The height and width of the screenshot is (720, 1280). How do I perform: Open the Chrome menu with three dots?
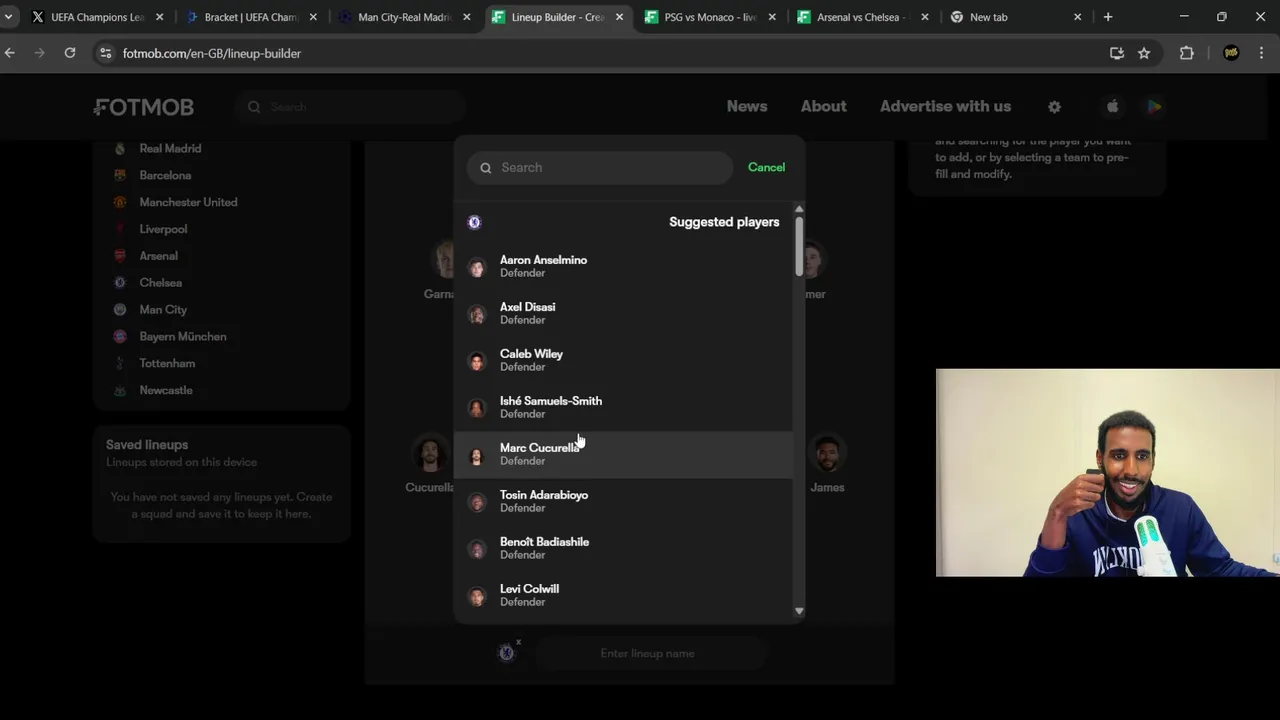1261,53
